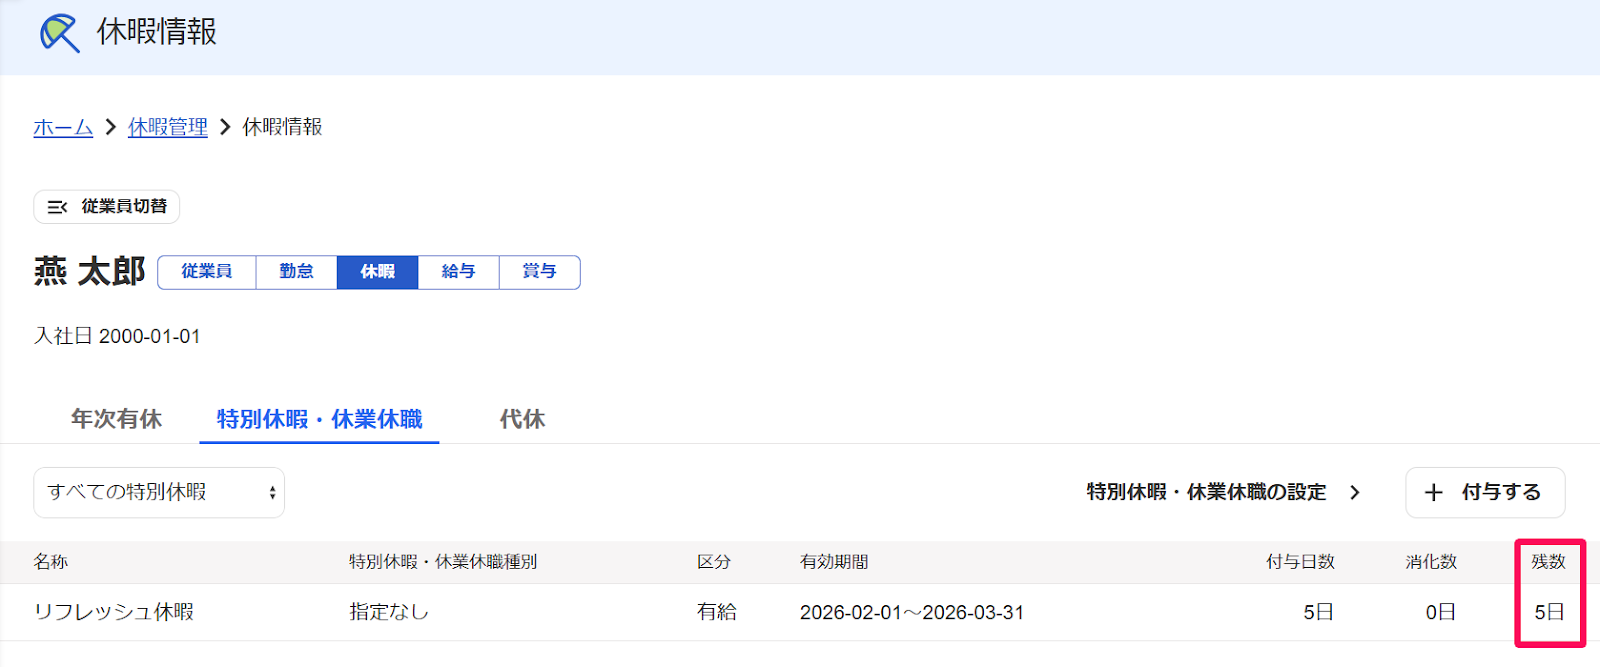
Task: Click the 従業員切替 button
Action: [107, 207]
